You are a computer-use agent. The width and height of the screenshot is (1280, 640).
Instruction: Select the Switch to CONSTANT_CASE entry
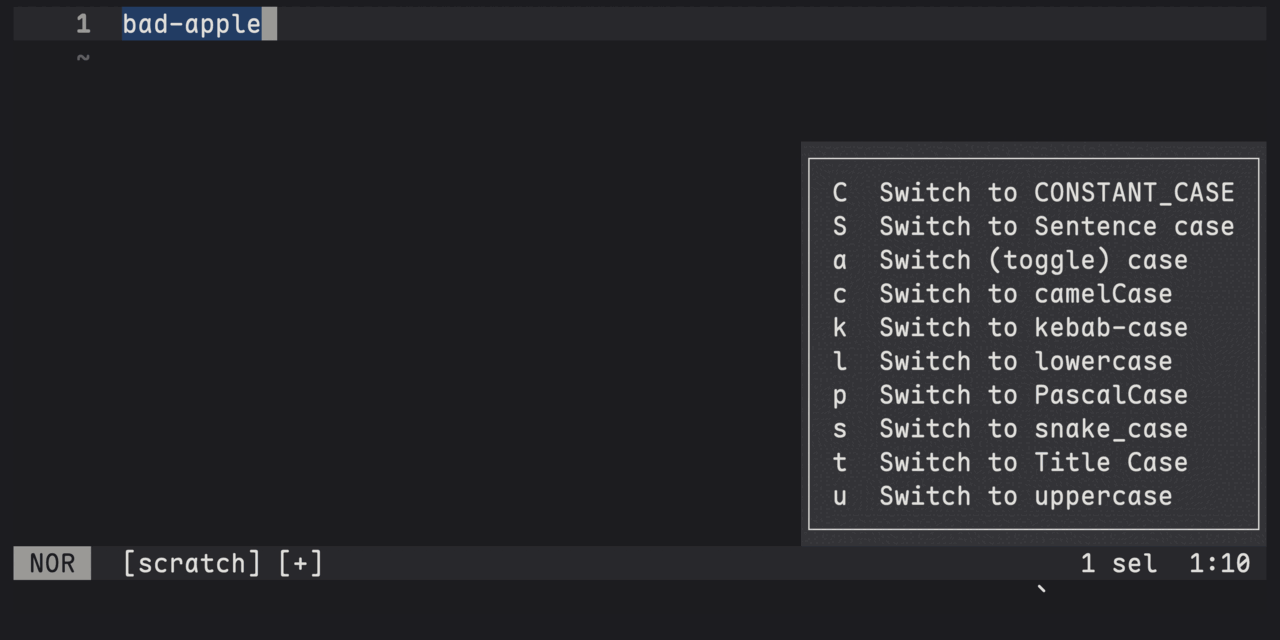pos(1033,192)
